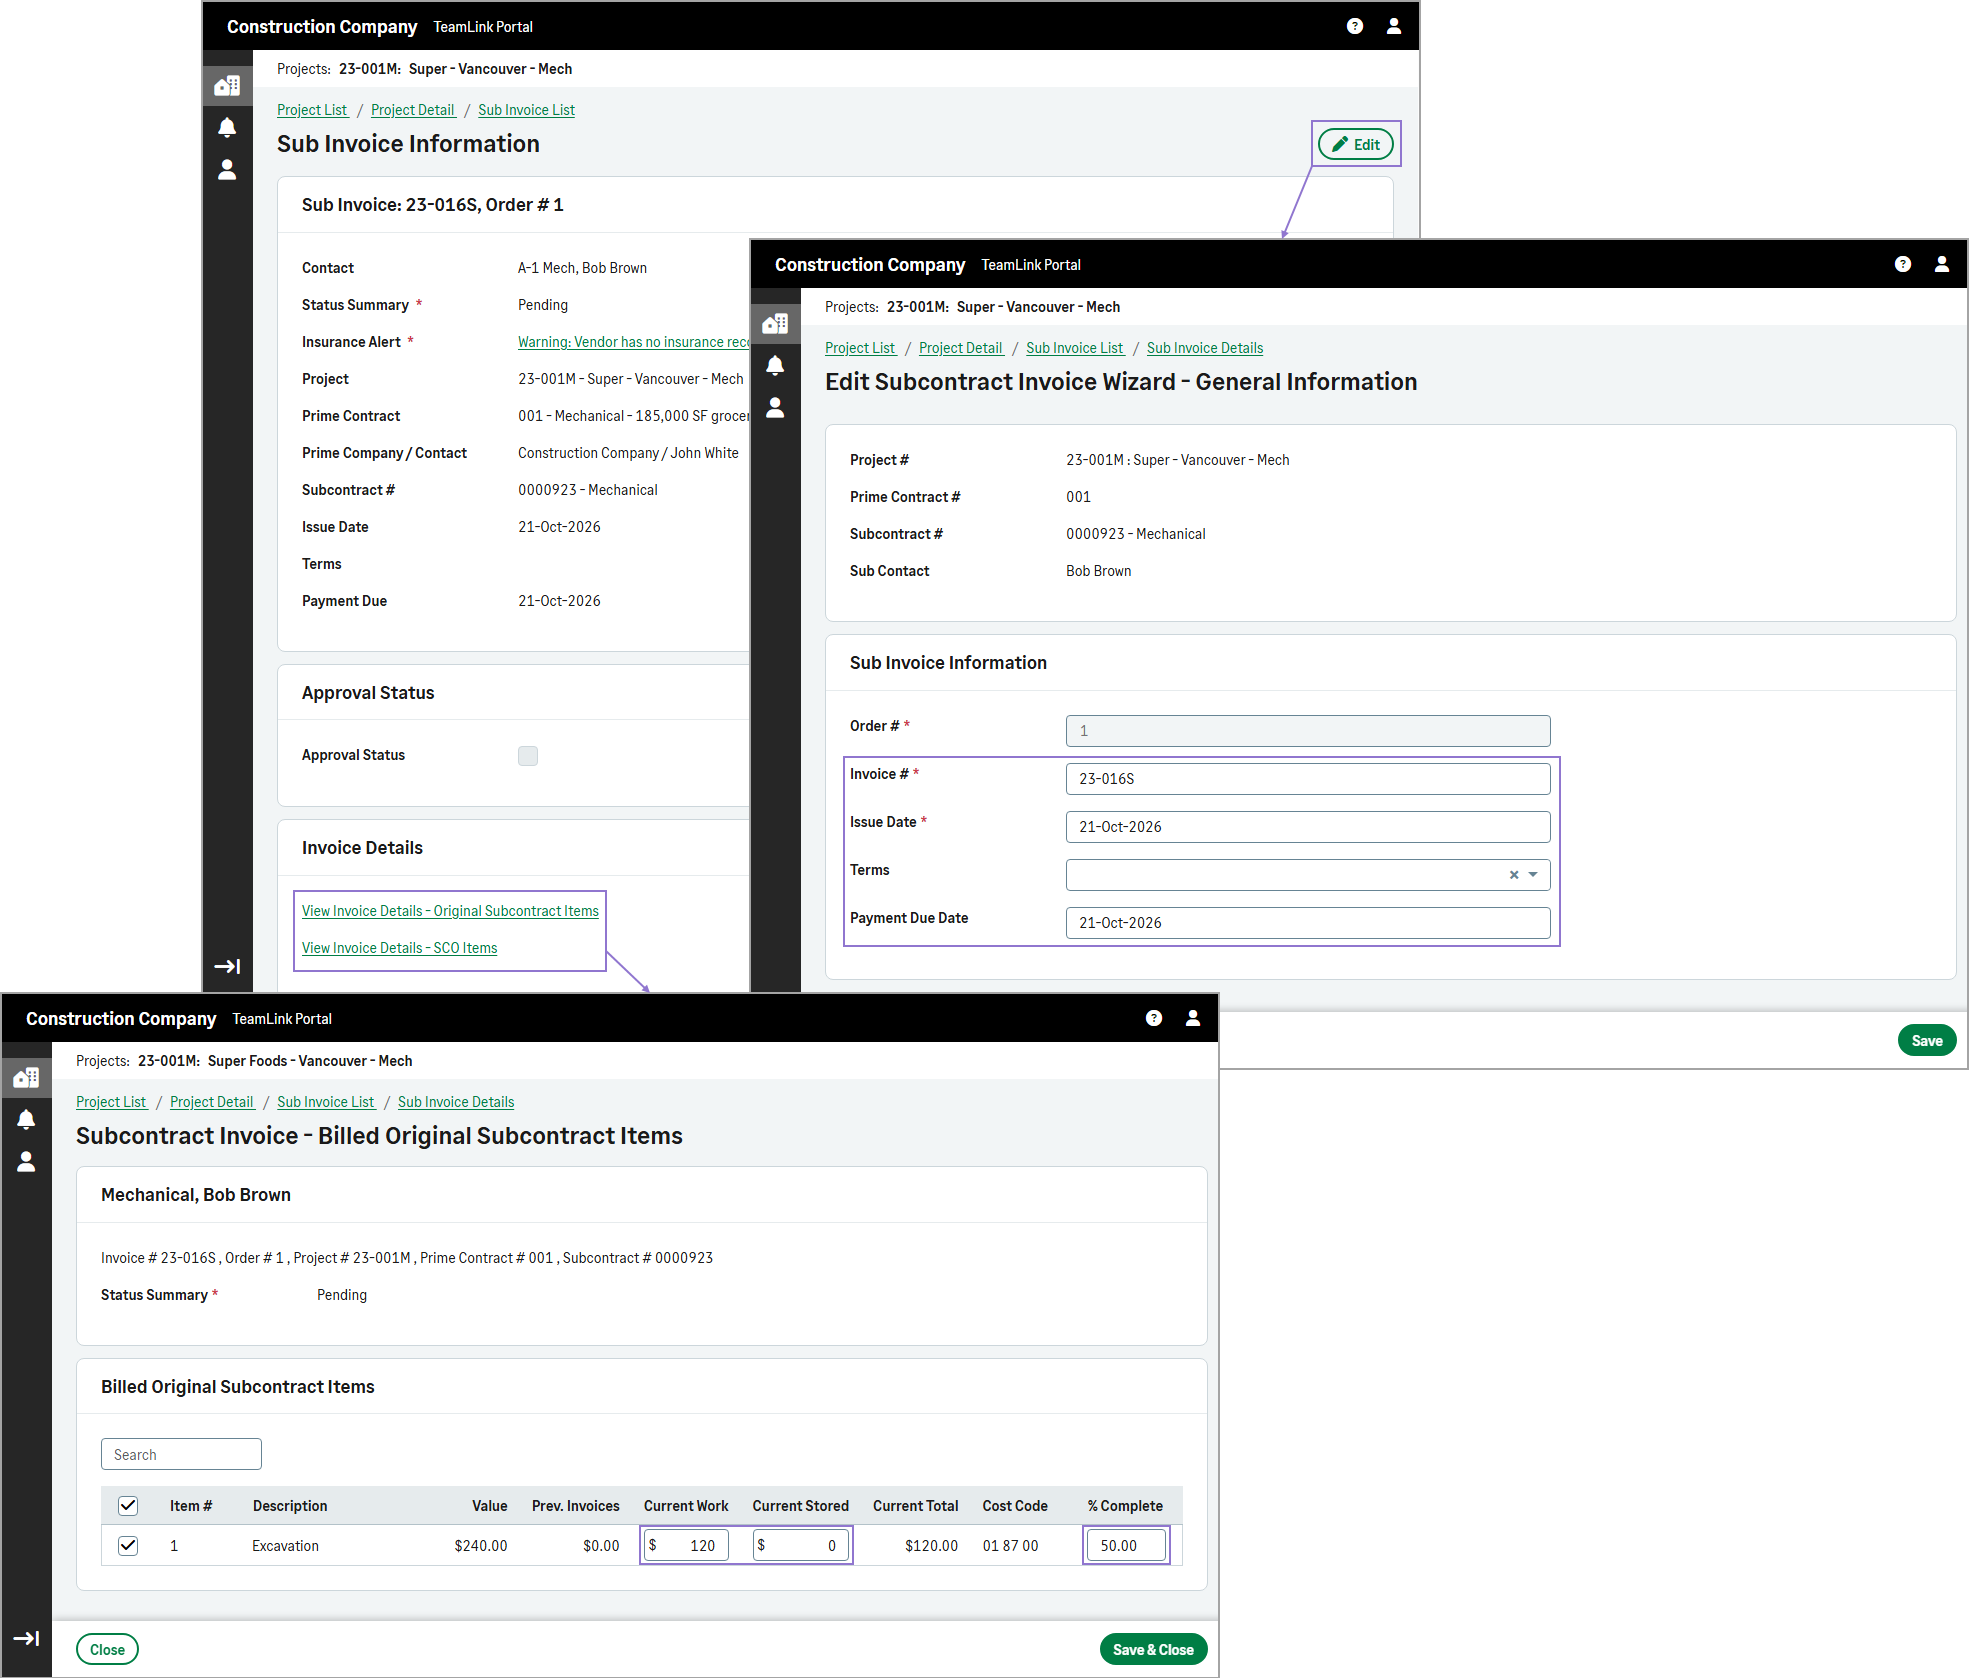
Task: Click the Save button in the Edit Wizard
Action: (x=1927, y=1041)
